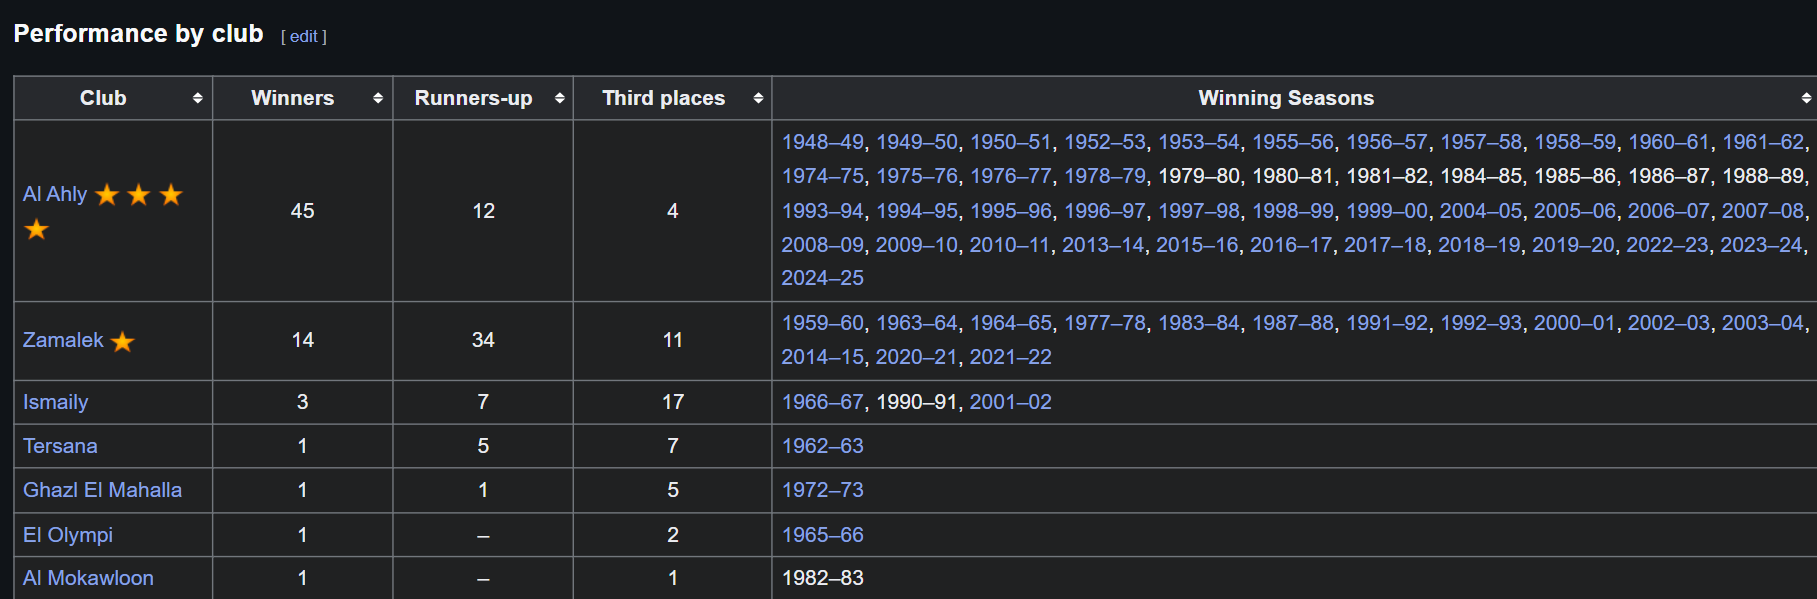Select the Third places column header

pos(663,98)
